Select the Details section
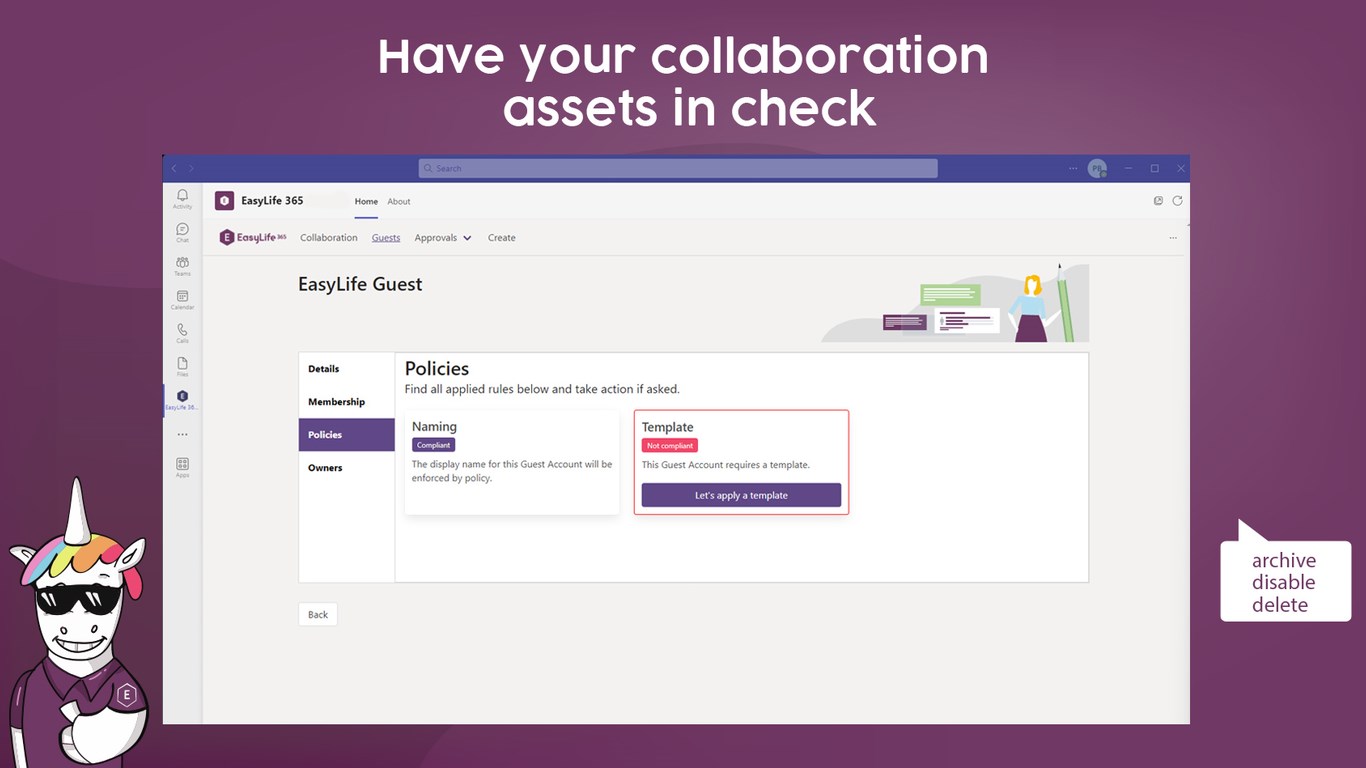1366x768 pixels. pyautogui.click(x=347, y=369)
